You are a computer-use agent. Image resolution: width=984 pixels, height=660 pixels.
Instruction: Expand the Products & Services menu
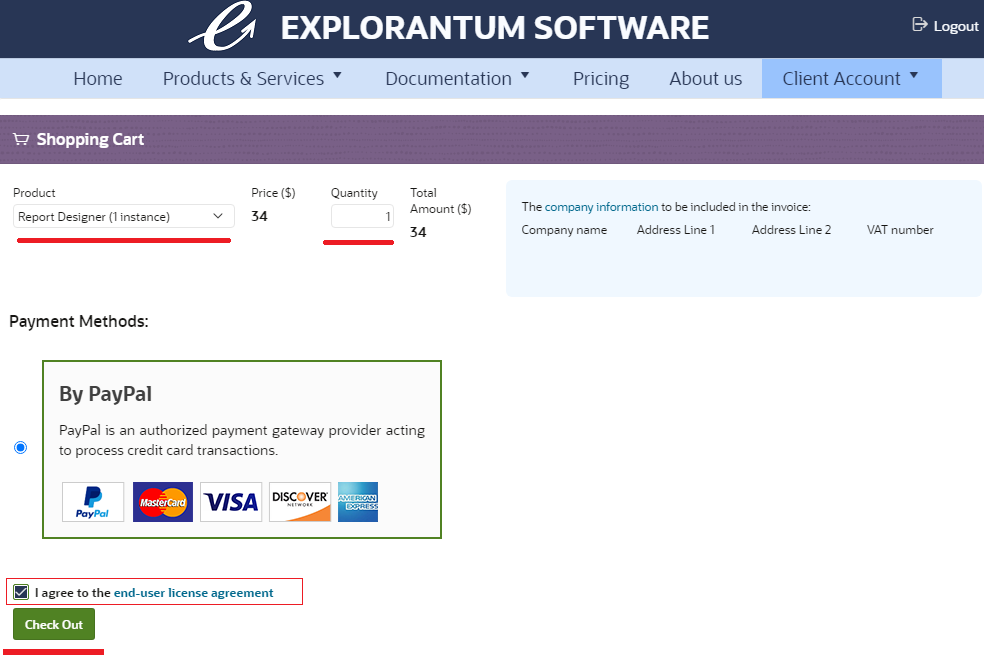pos(252,79)
